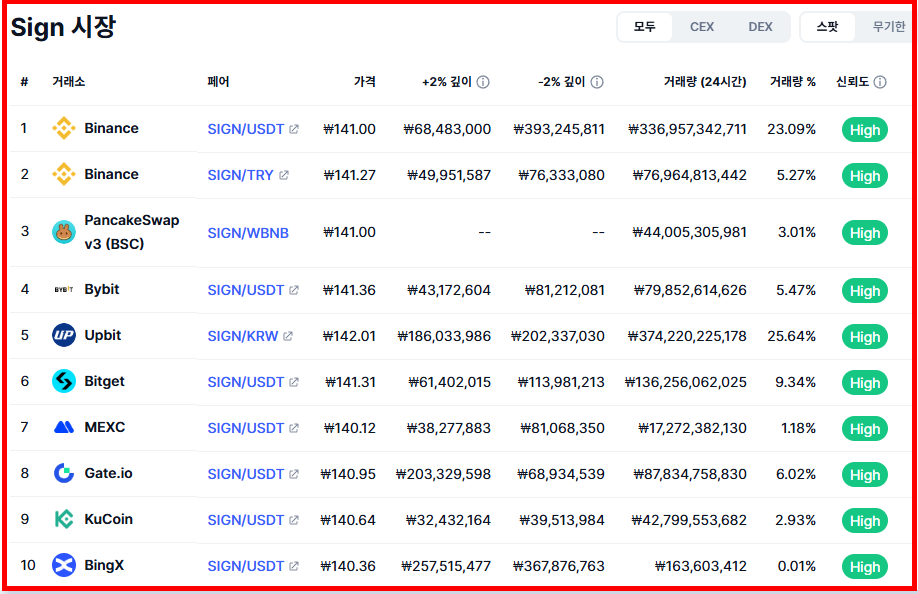Viewport: 918px width, 594px height.
Task: Click external link icon on Bybit SIGN/USDT
Action: (x=294, y=290)
